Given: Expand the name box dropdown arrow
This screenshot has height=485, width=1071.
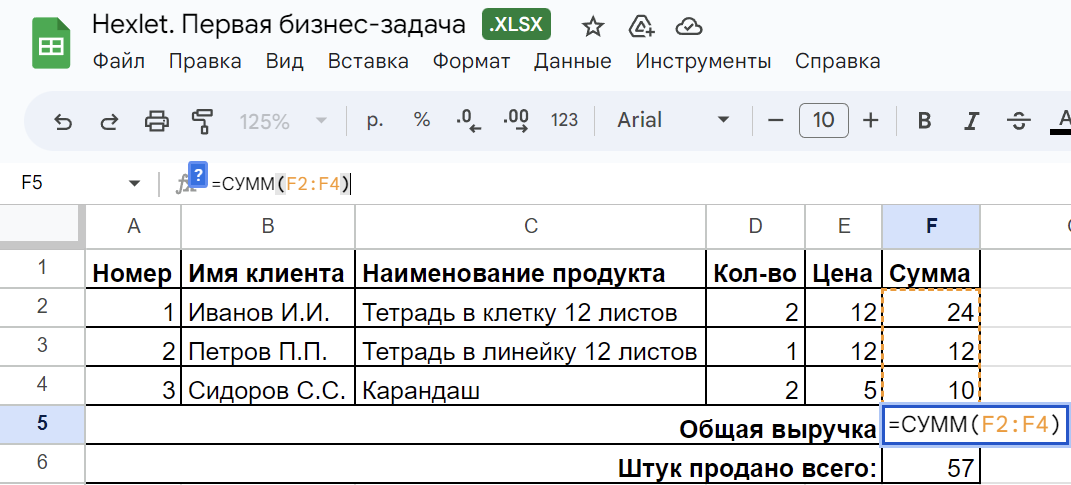Looking at the screenshot, I should coord(135,183).
